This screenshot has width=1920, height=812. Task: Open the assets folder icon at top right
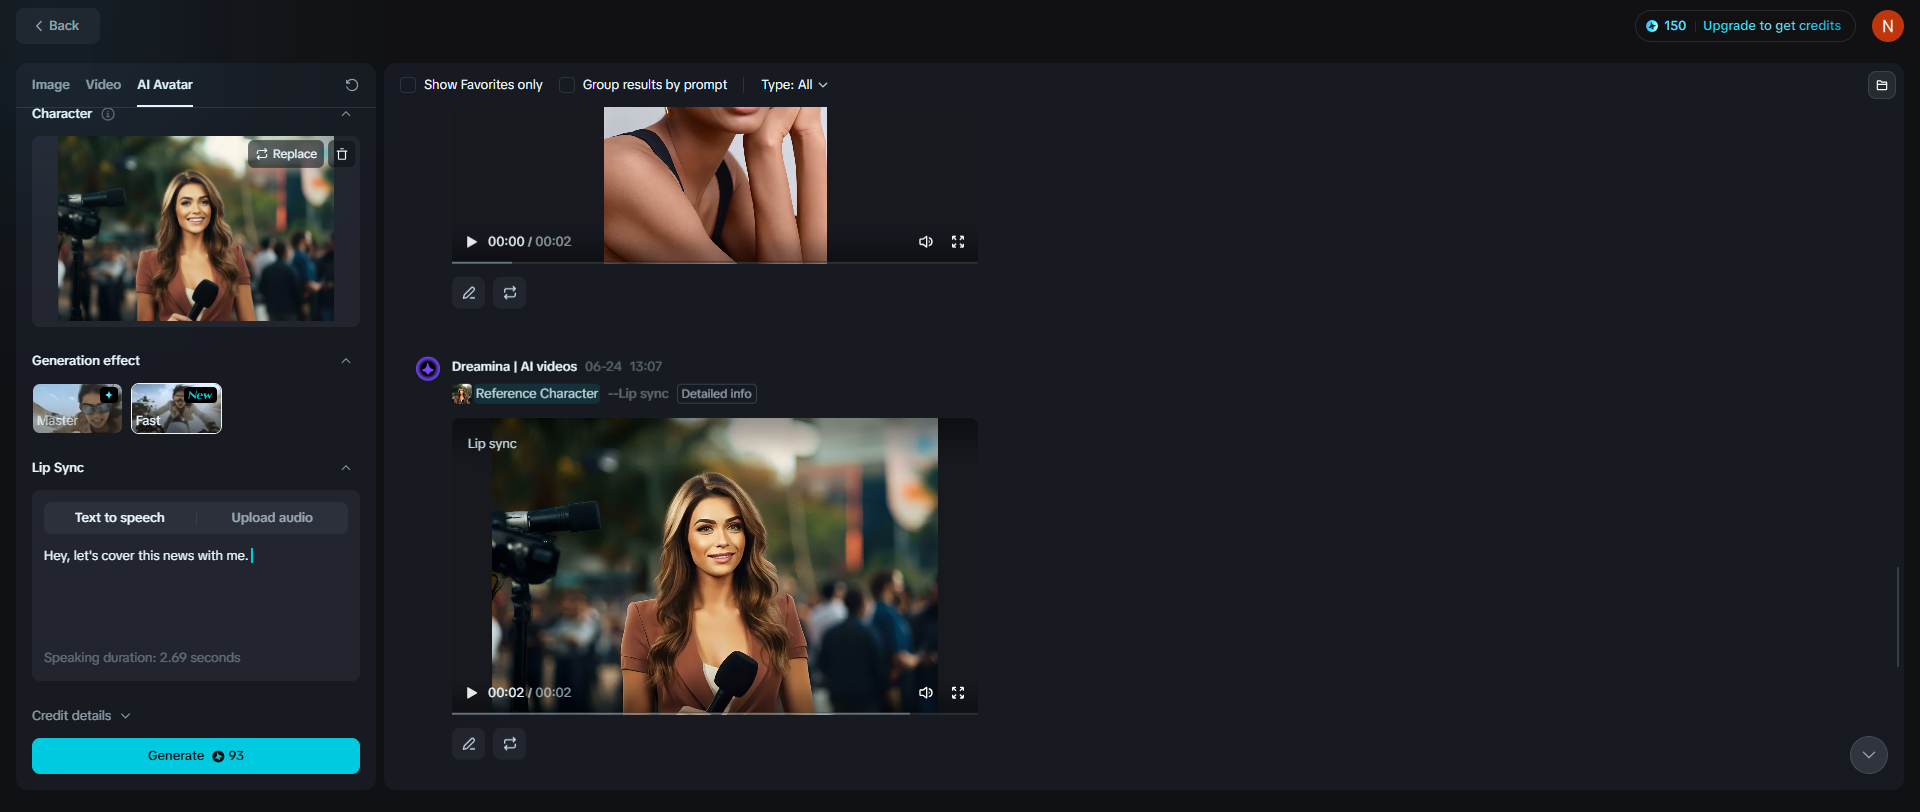point(1882,85)
